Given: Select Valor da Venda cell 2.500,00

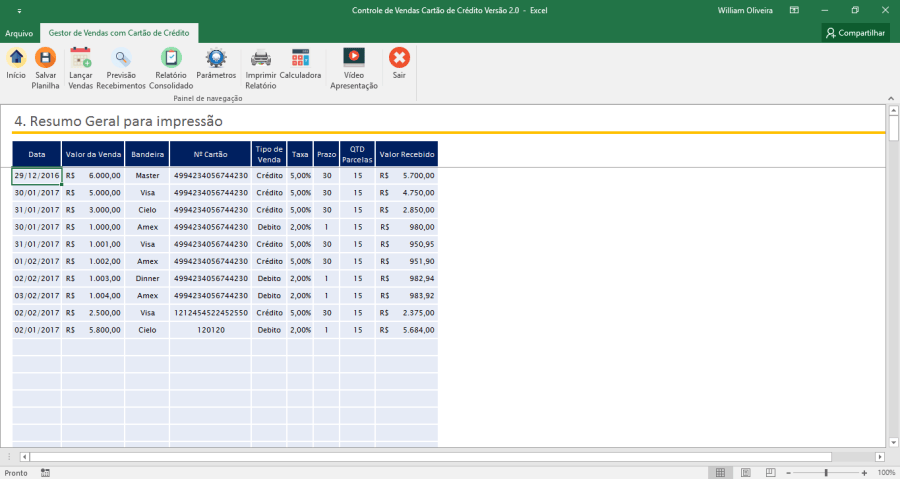Looking at the screenshot, I should click(93, 313).
